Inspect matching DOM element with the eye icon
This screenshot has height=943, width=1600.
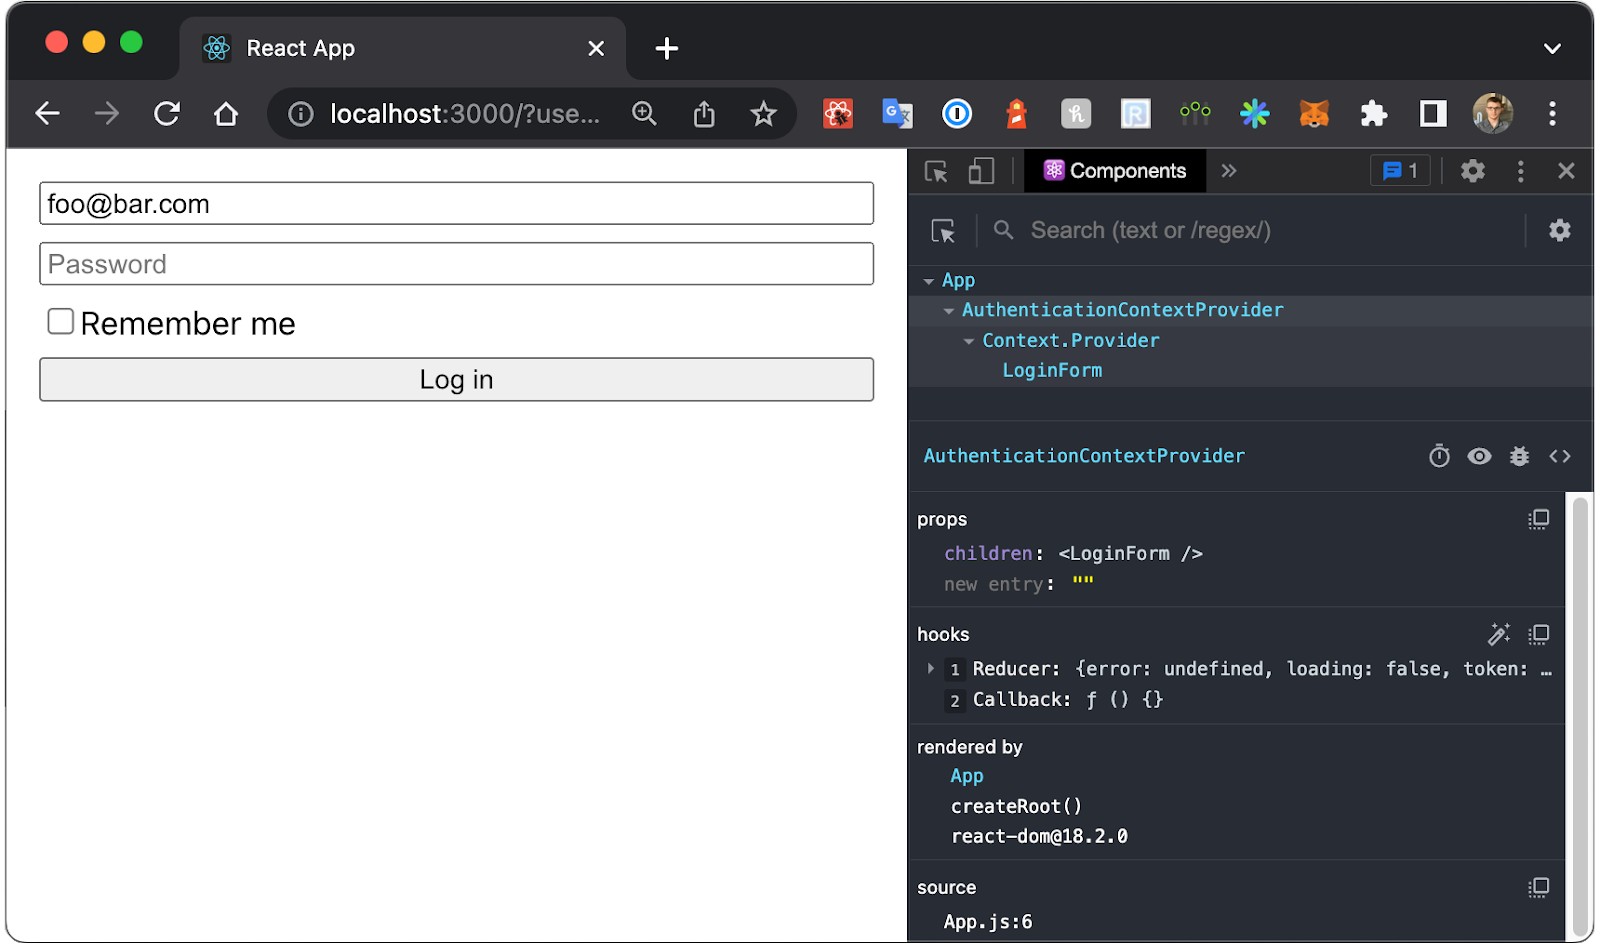(1479, 456)
